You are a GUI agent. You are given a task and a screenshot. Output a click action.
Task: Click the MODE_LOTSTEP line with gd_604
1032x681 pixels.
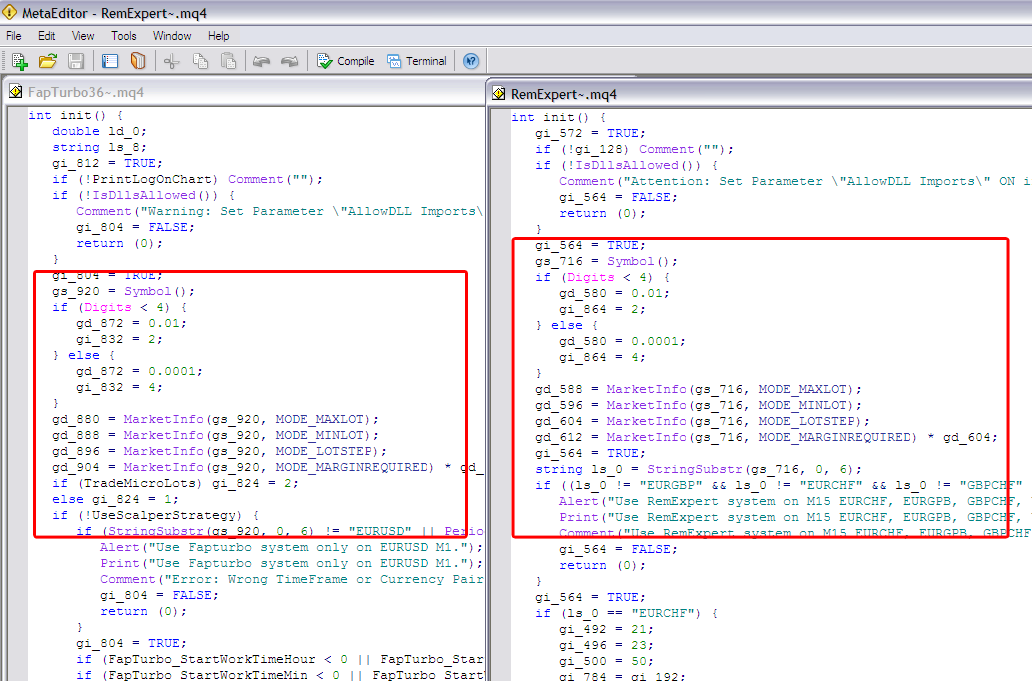pyautogui.click(x=702, y=421)
